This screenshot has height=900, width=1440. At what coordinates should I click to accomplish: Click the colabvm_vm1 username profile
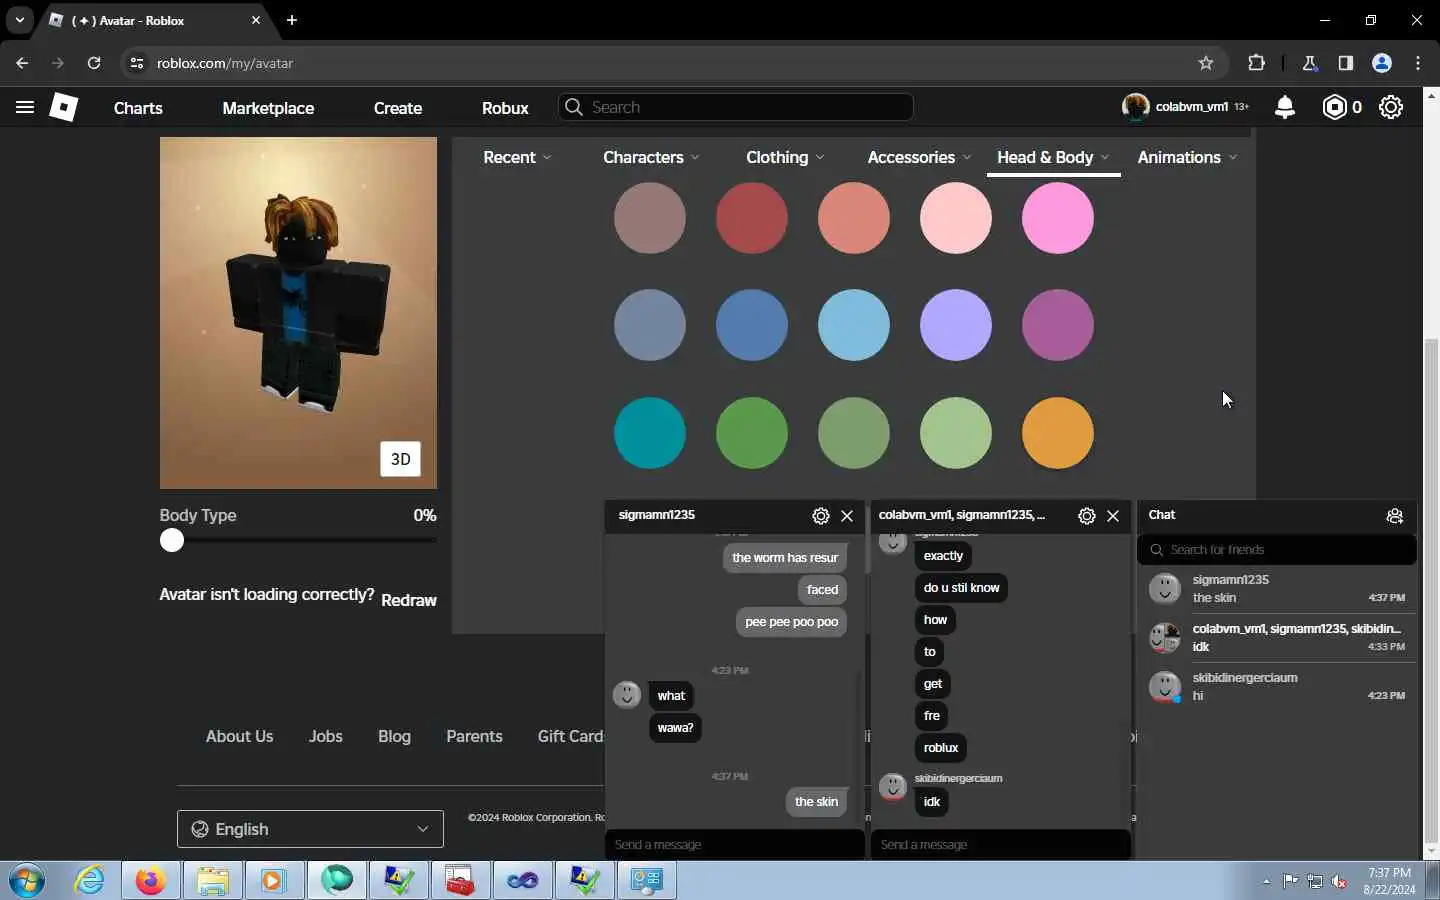pyautogui.click(x=1191, y=107)
